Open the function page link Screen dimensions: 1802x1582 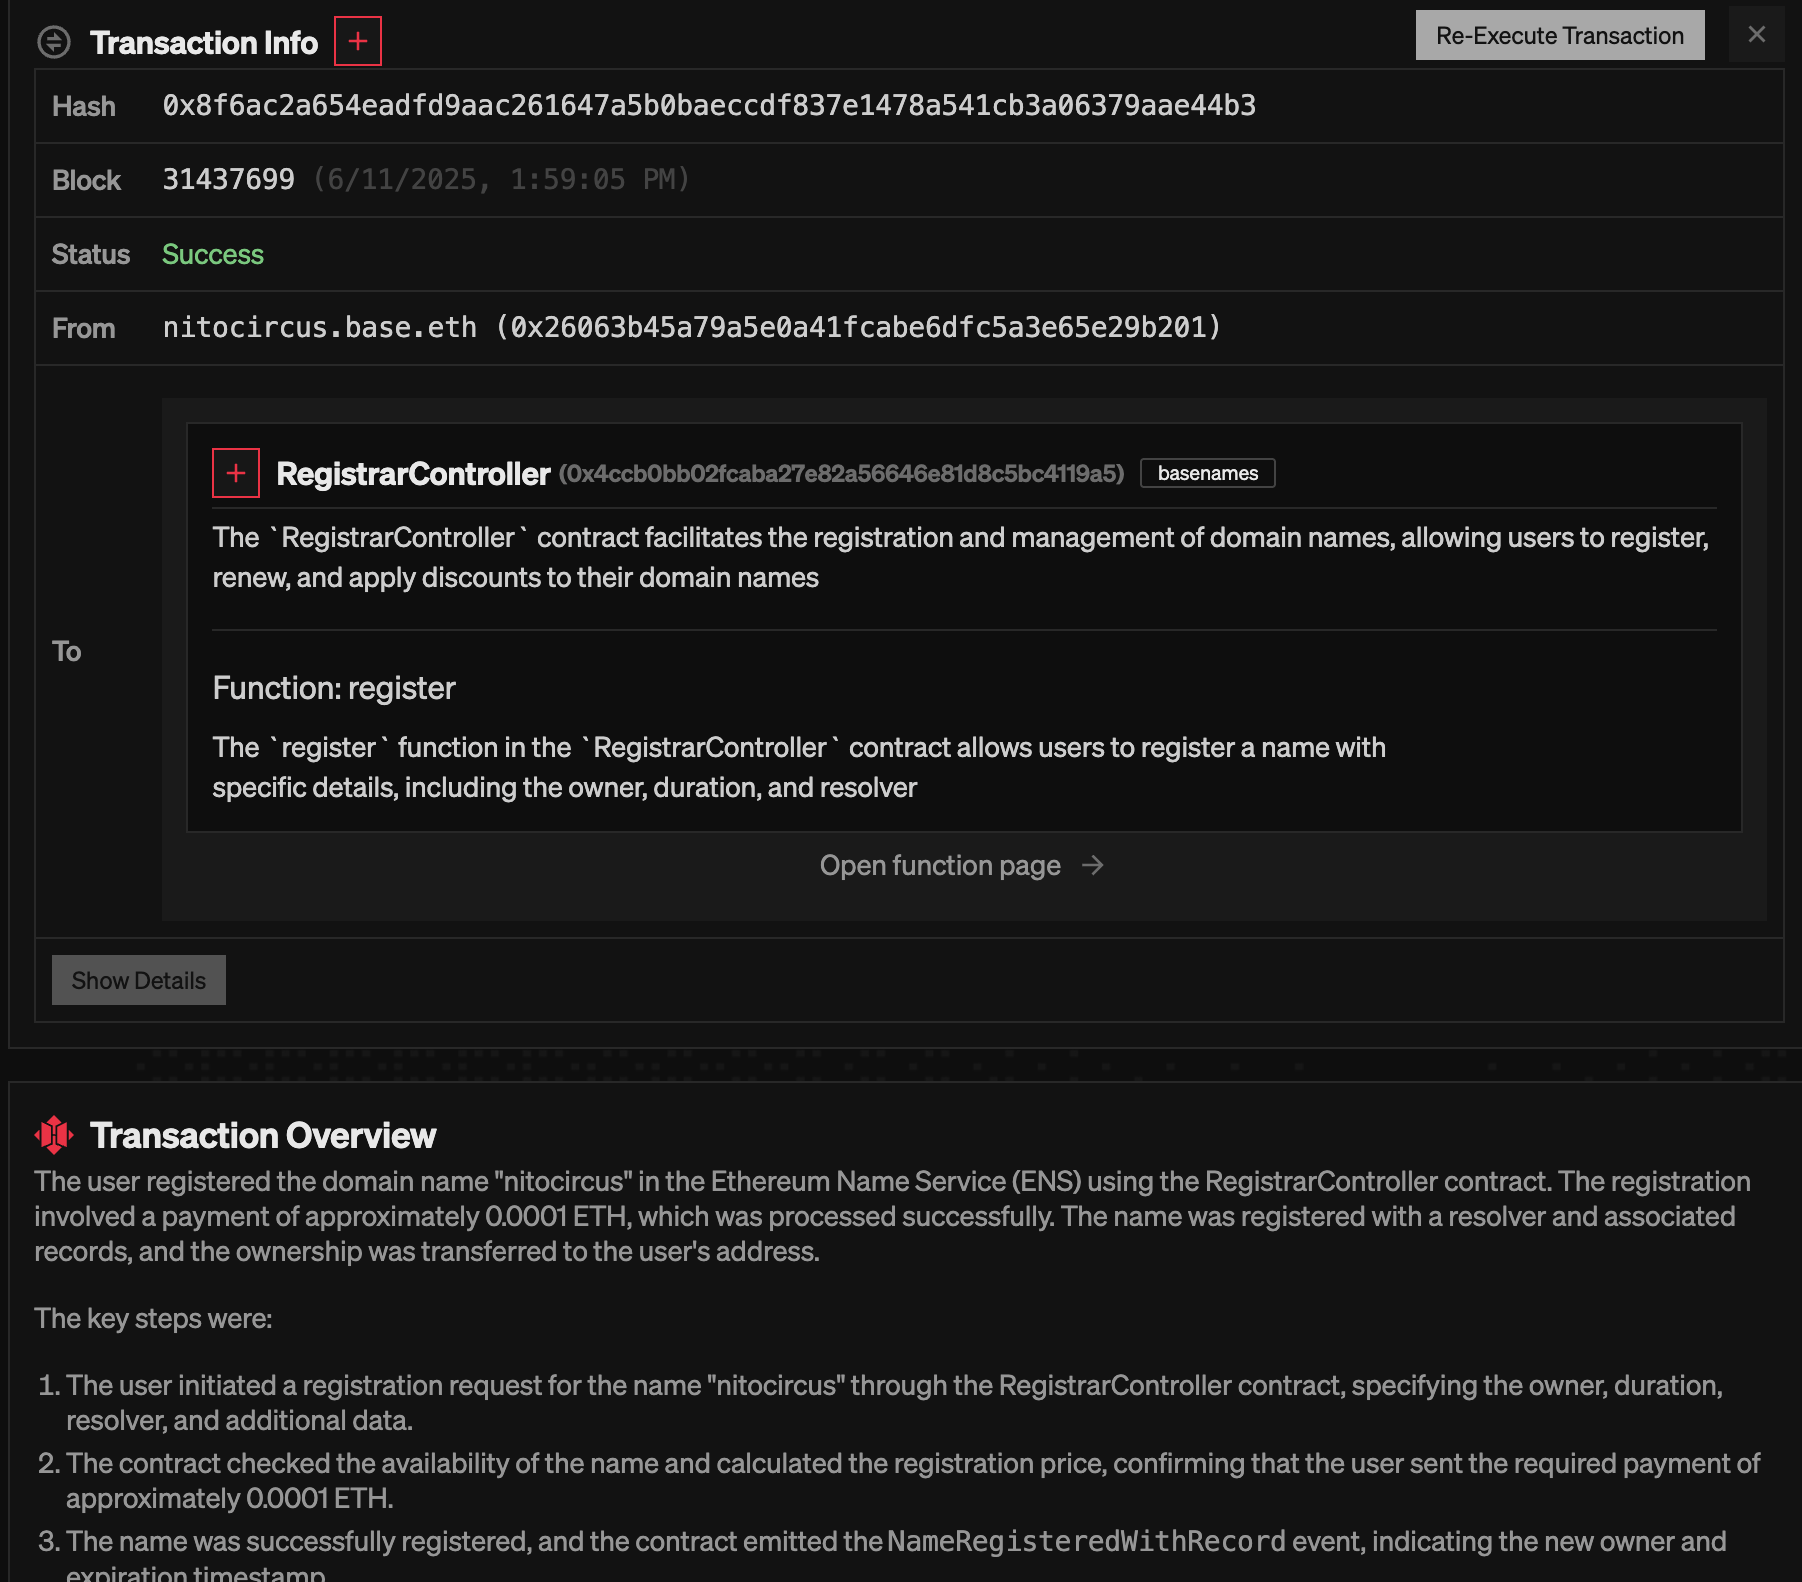click(x=939, y=866)
